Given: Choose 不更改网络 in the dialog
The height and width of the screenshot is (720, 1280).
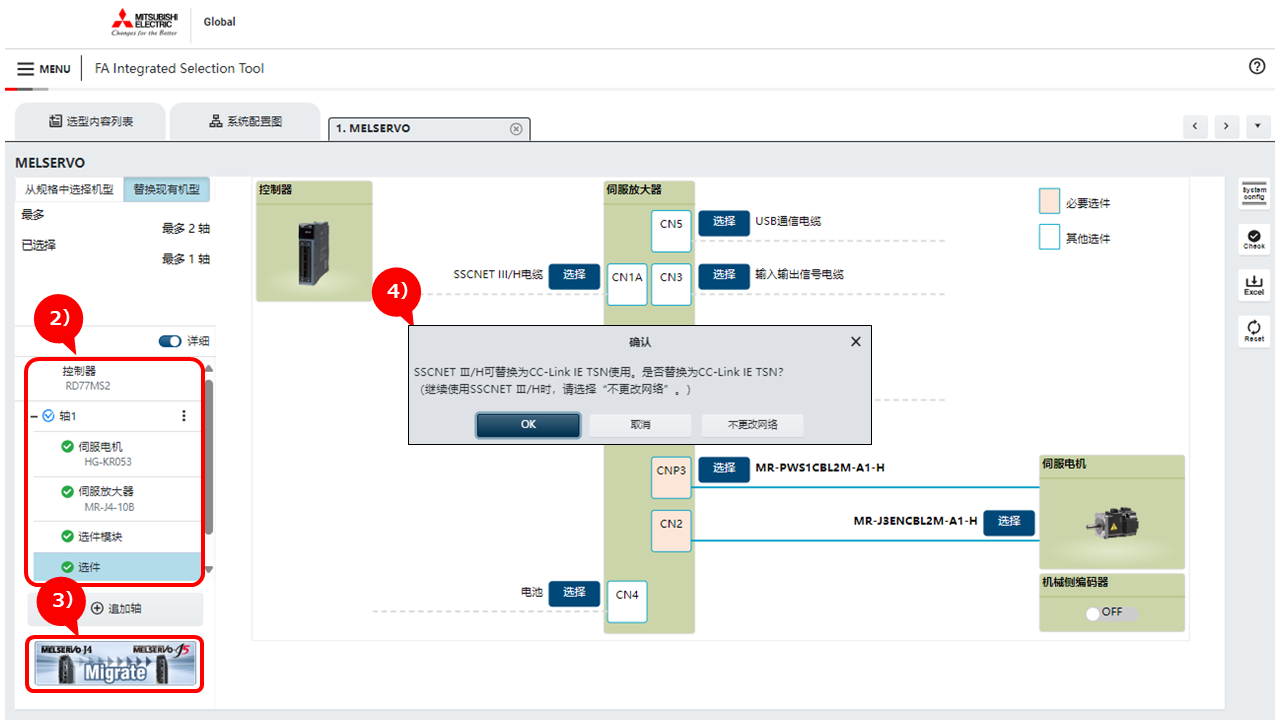Looking at the screenshot, I should coord(753,425).
